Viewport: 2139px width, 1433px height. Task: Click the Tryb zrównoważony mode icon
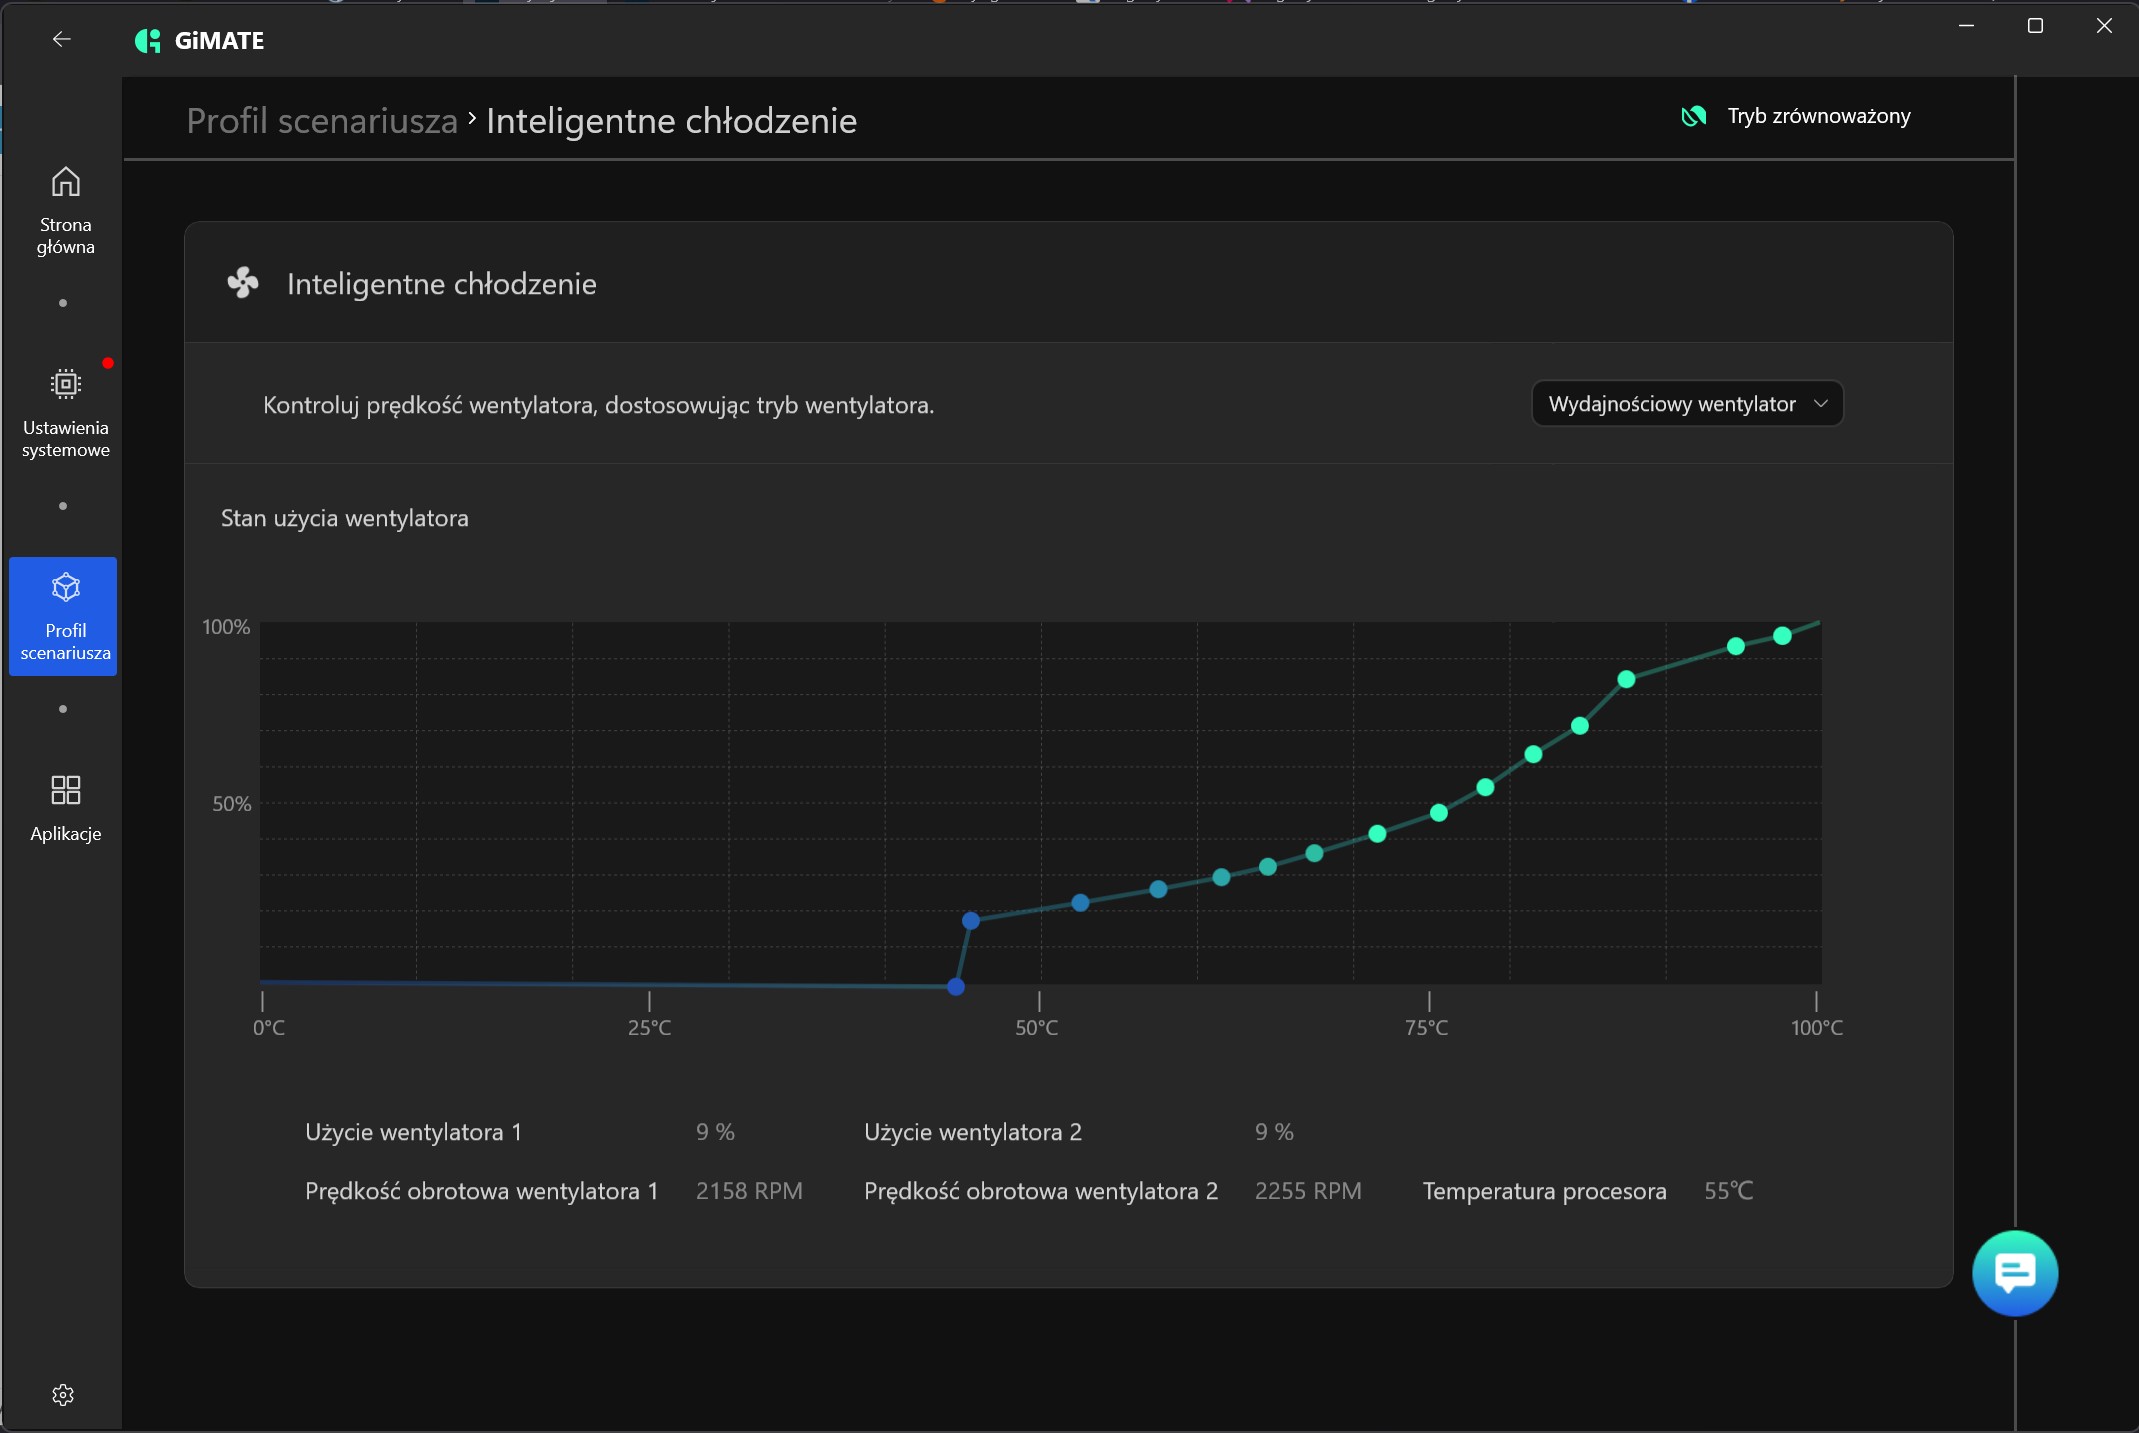[1693, 117]
